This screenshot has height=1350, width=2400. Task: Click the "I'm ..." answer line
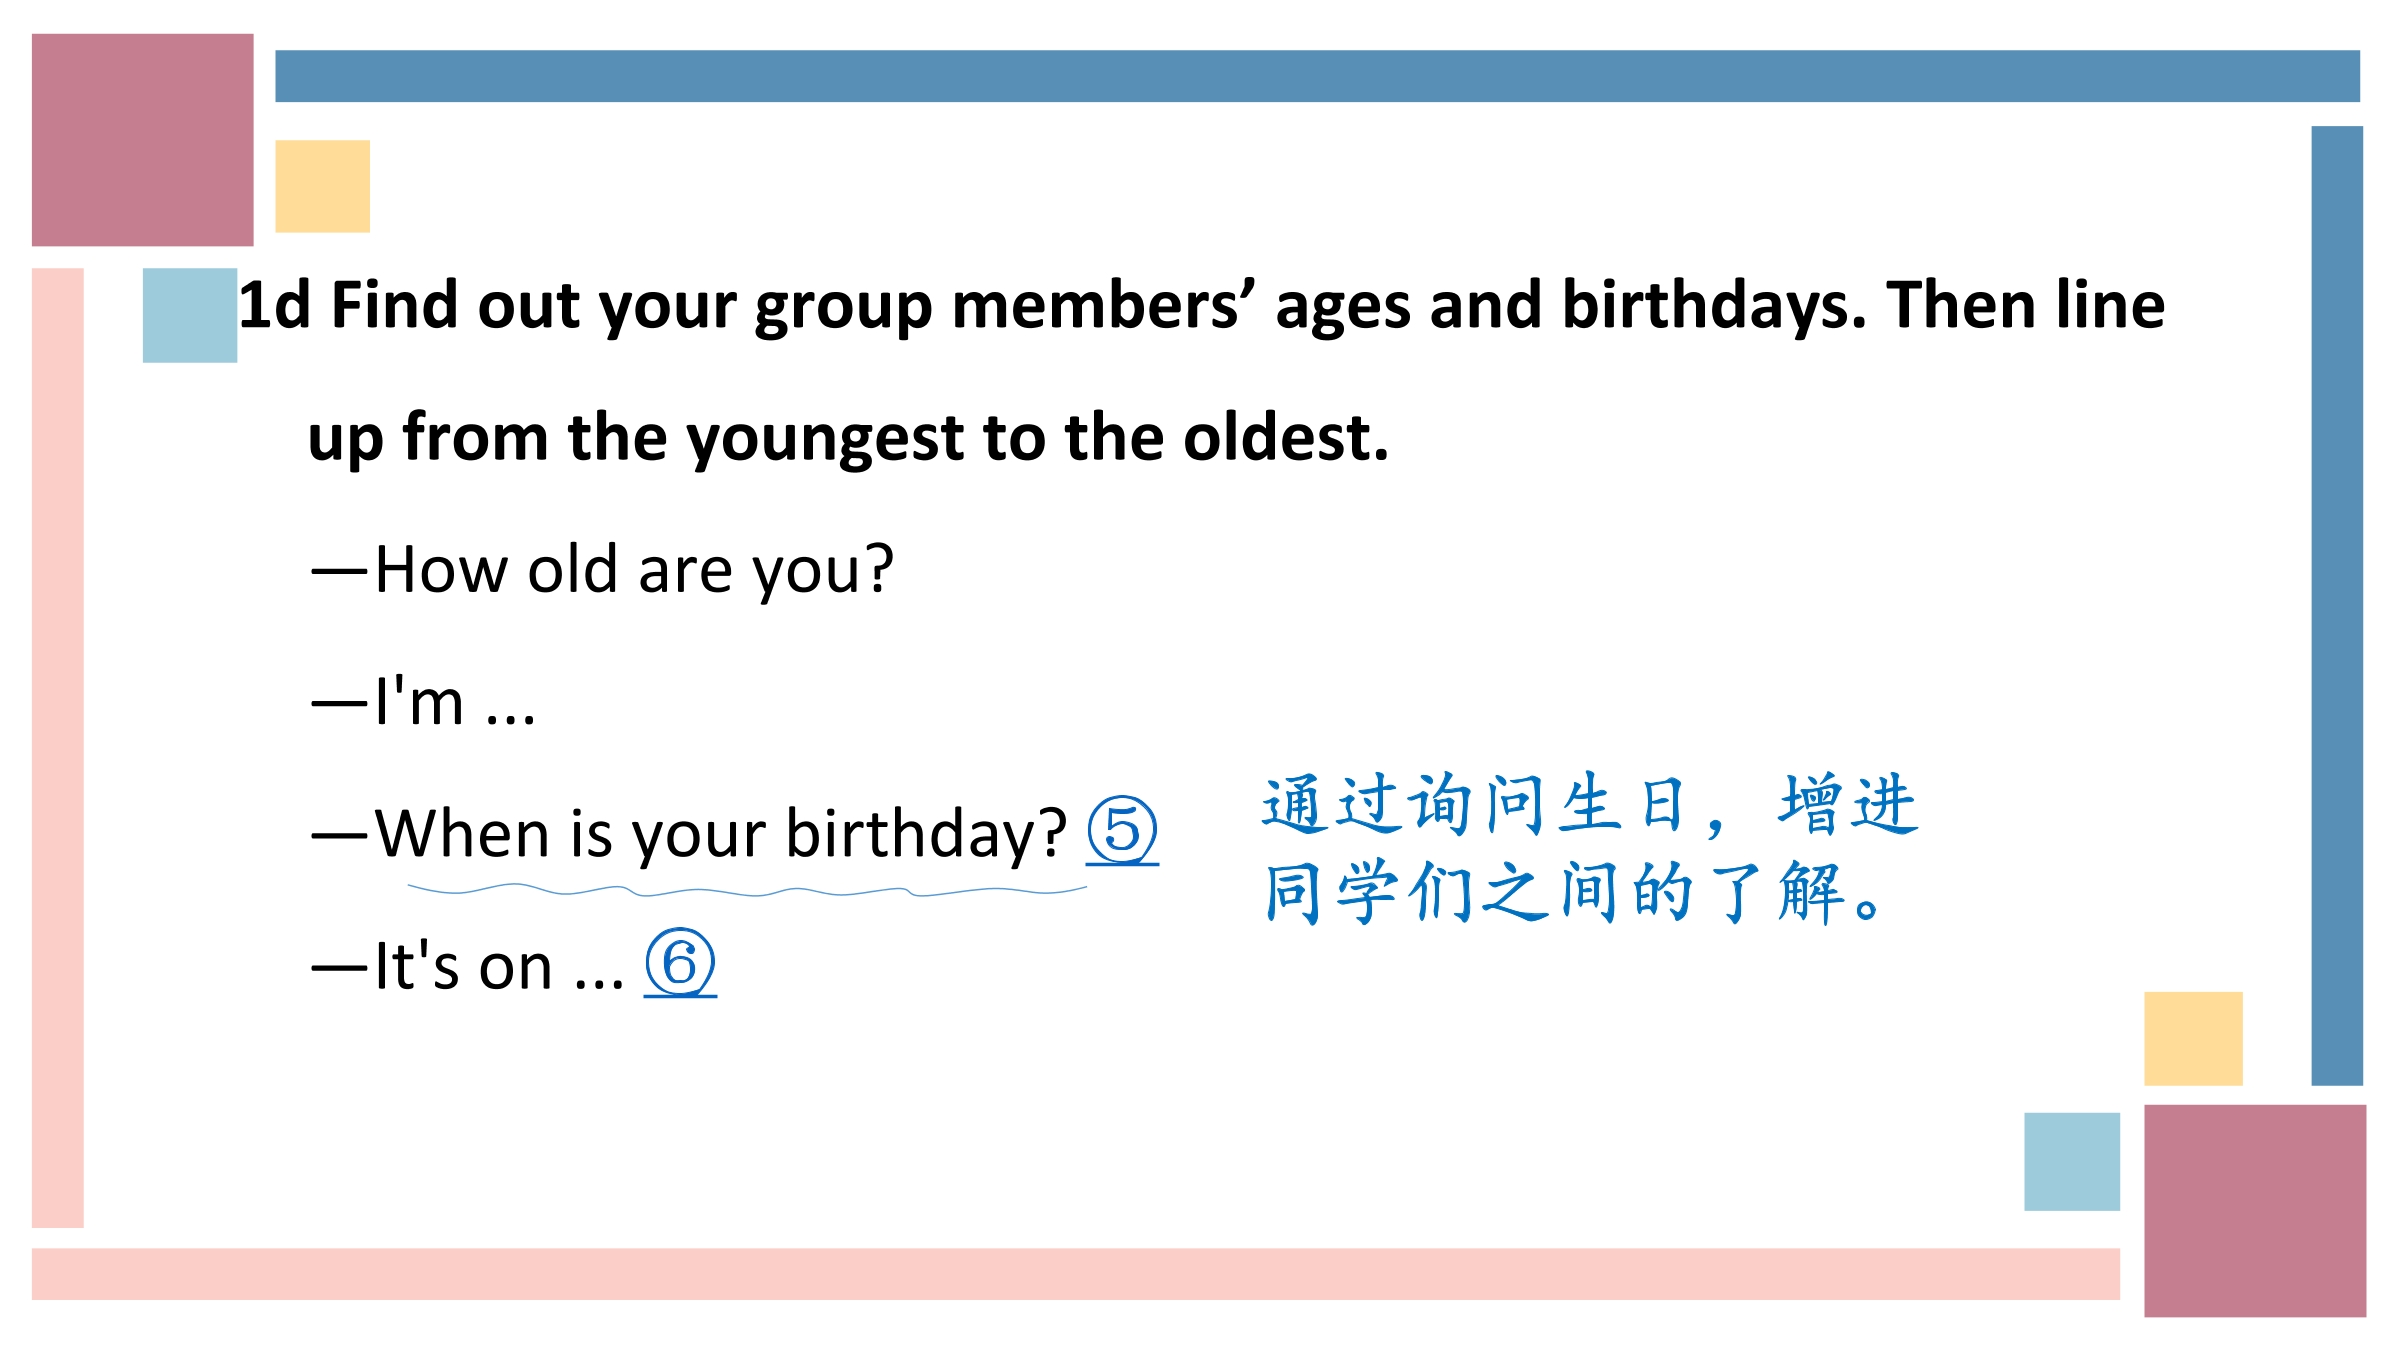click(424, 701)
